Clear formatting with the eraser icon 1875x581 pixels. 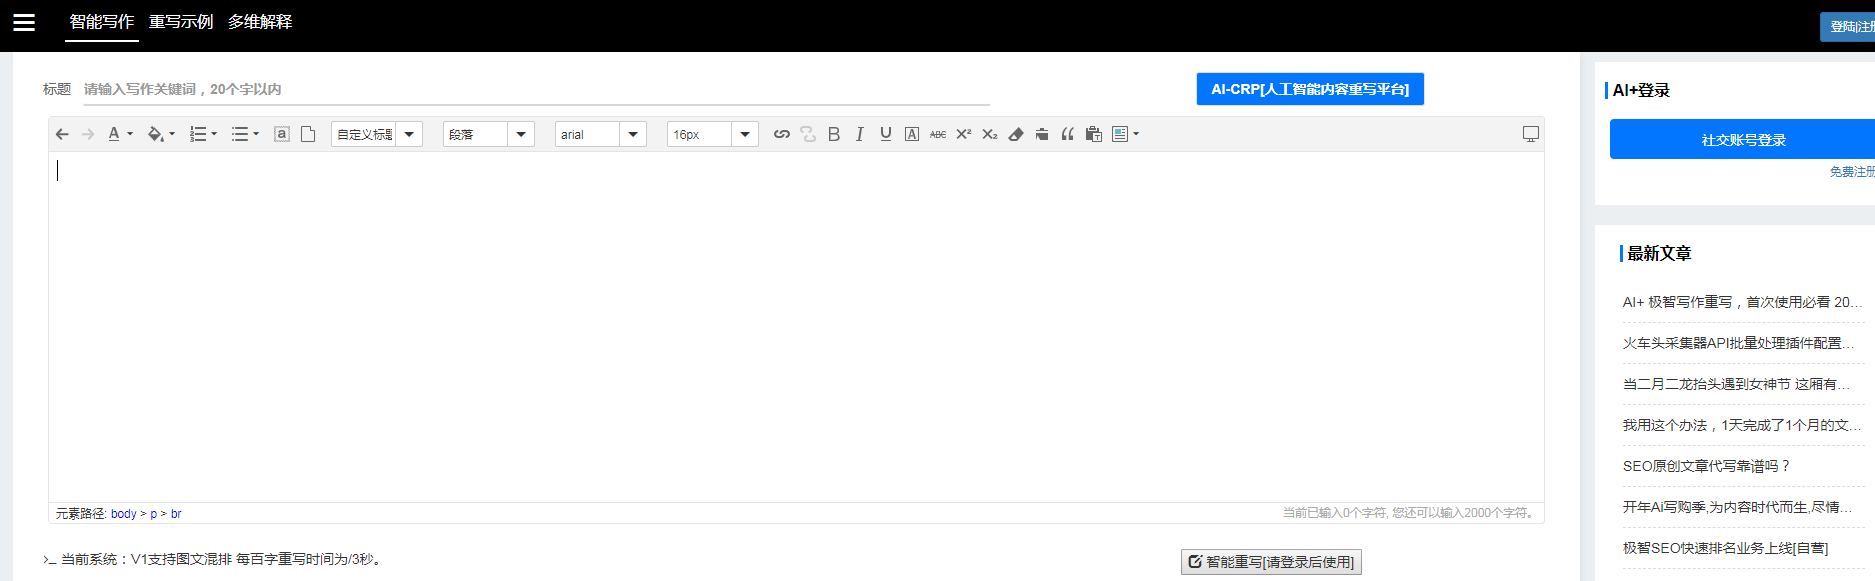1016,134
